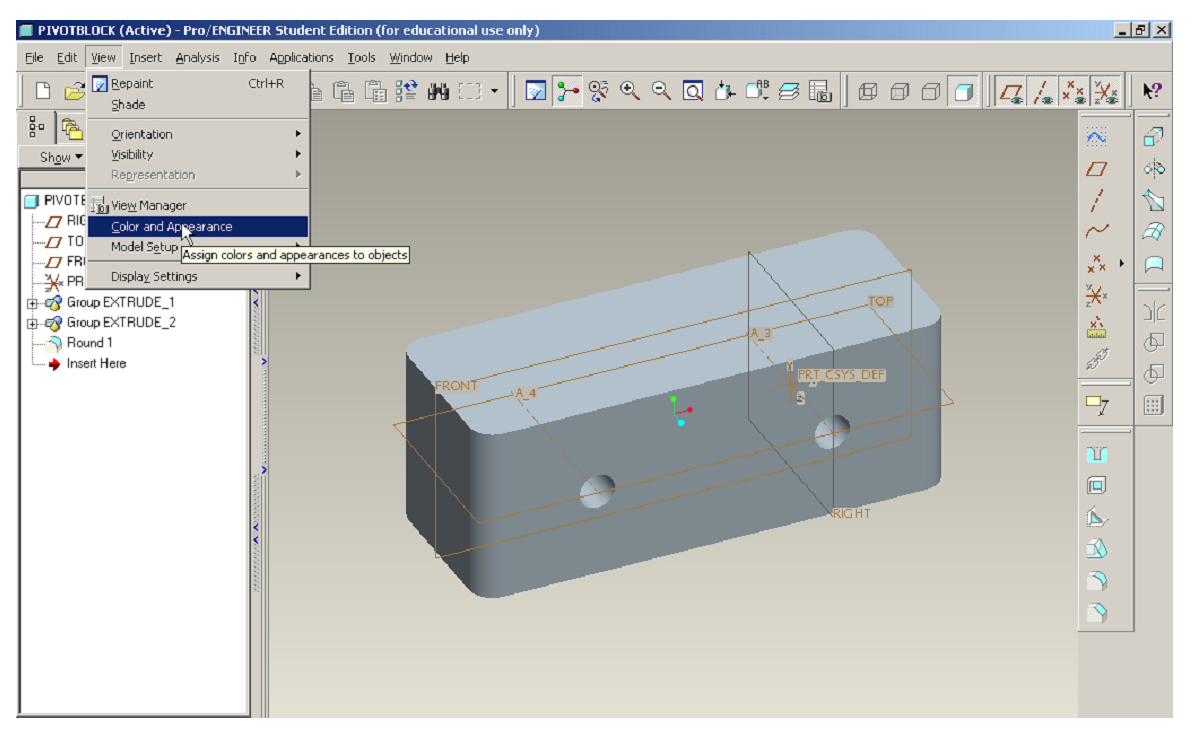
Task: Click the Regenerate model icon
Action: (406, 92)
